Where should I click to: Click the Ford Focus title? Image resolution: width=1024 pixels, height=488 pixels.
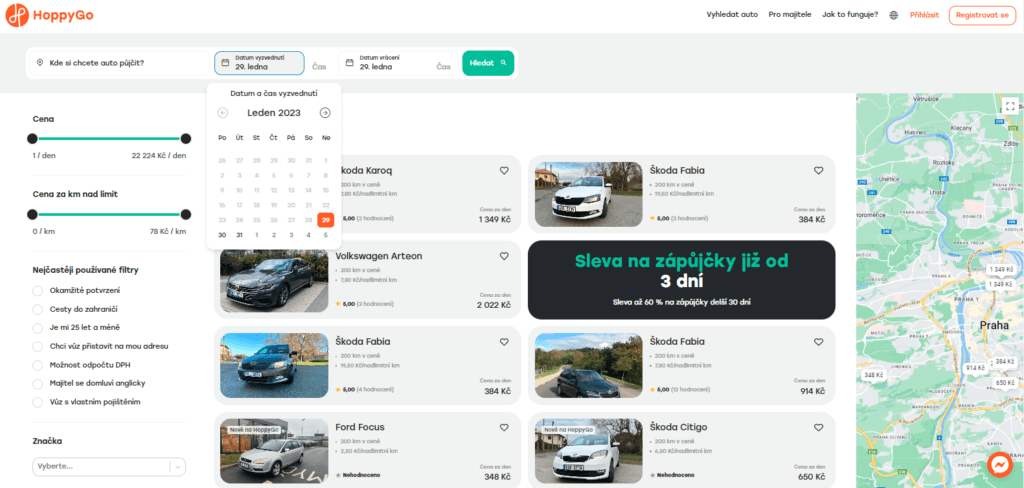[x=360, y=427]
